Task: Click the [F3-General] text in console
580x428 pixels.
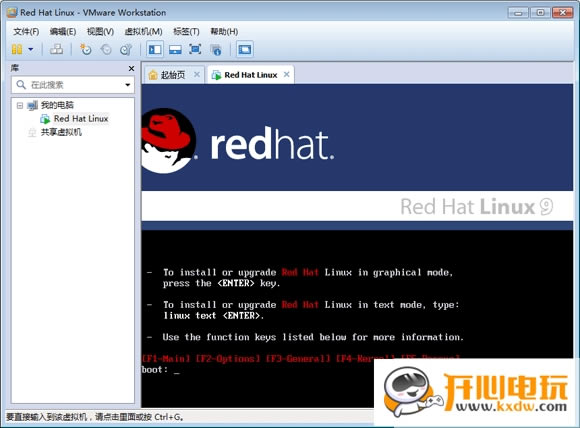Action: 298,358
